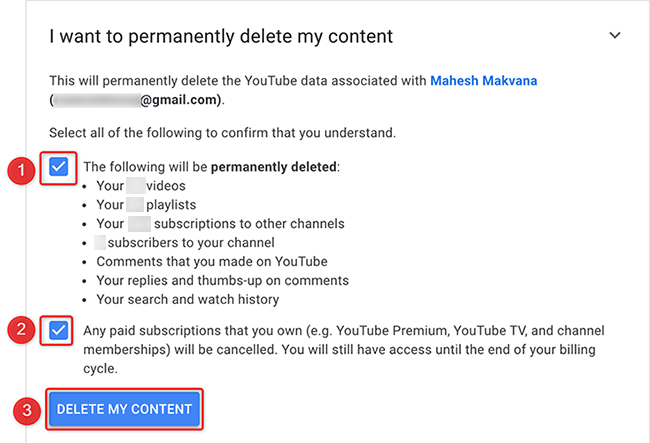This screenshot has width=650, height=443.
Task: Open the Mahesh Makvana account link
Action: [484, 80]
